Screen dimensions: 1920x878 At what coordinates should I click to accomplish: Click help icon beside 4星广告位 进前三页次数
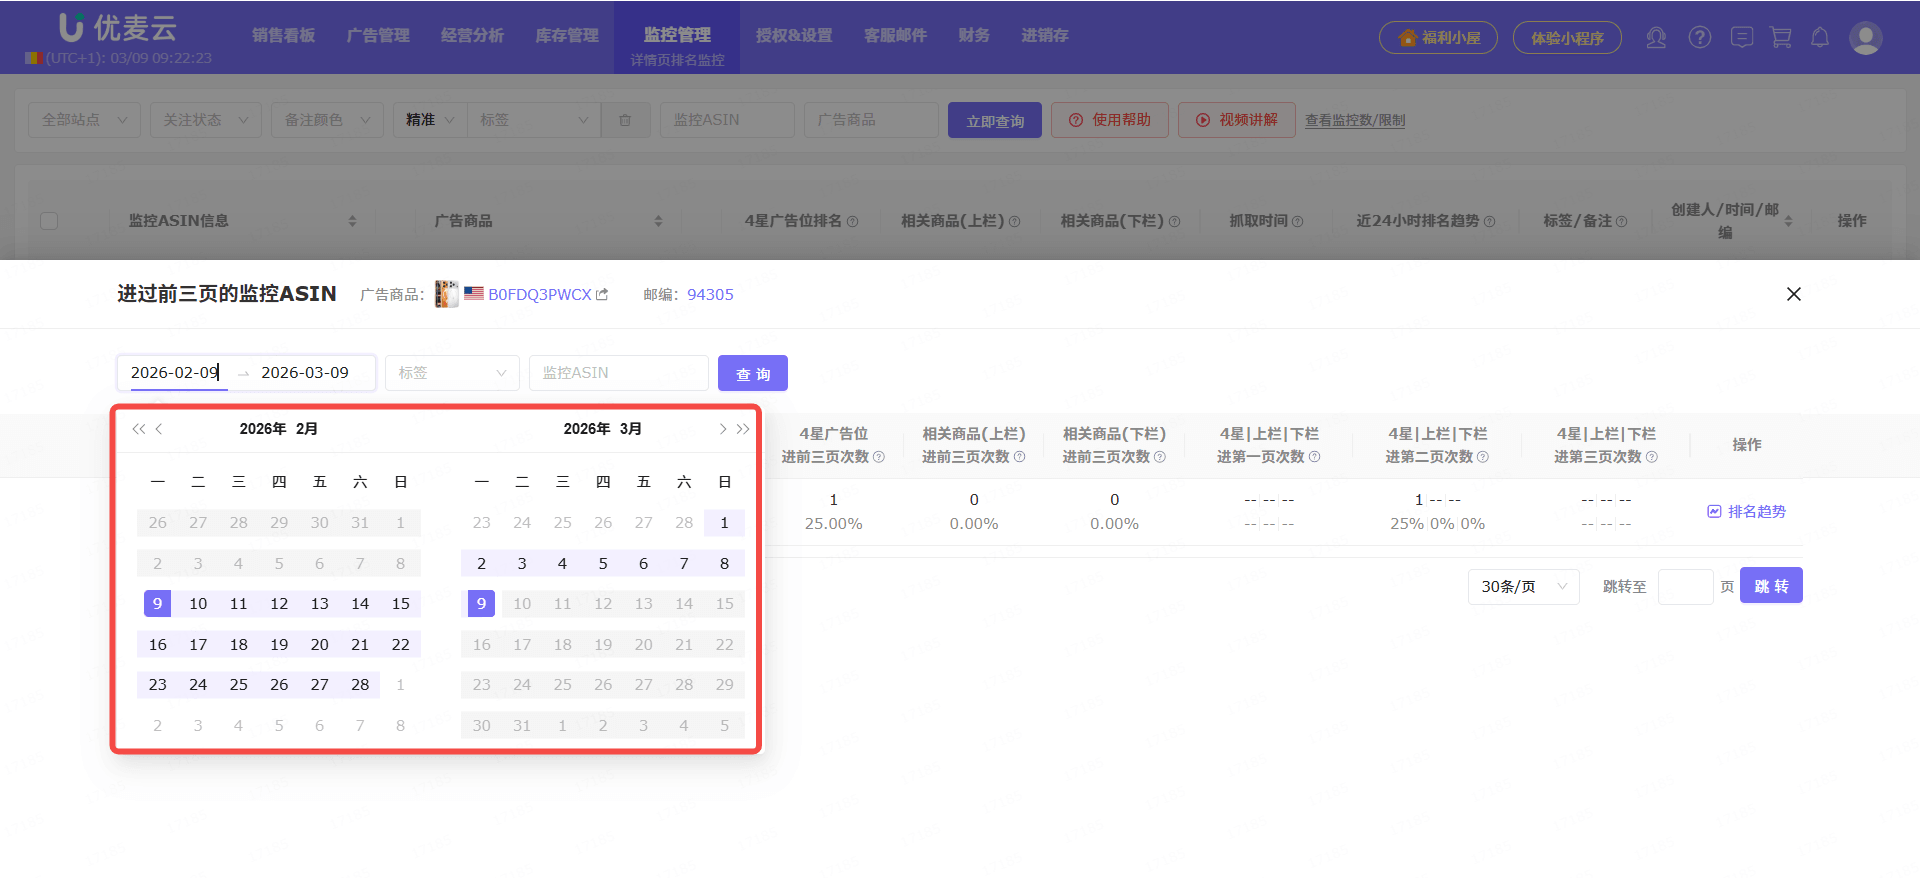879,457
